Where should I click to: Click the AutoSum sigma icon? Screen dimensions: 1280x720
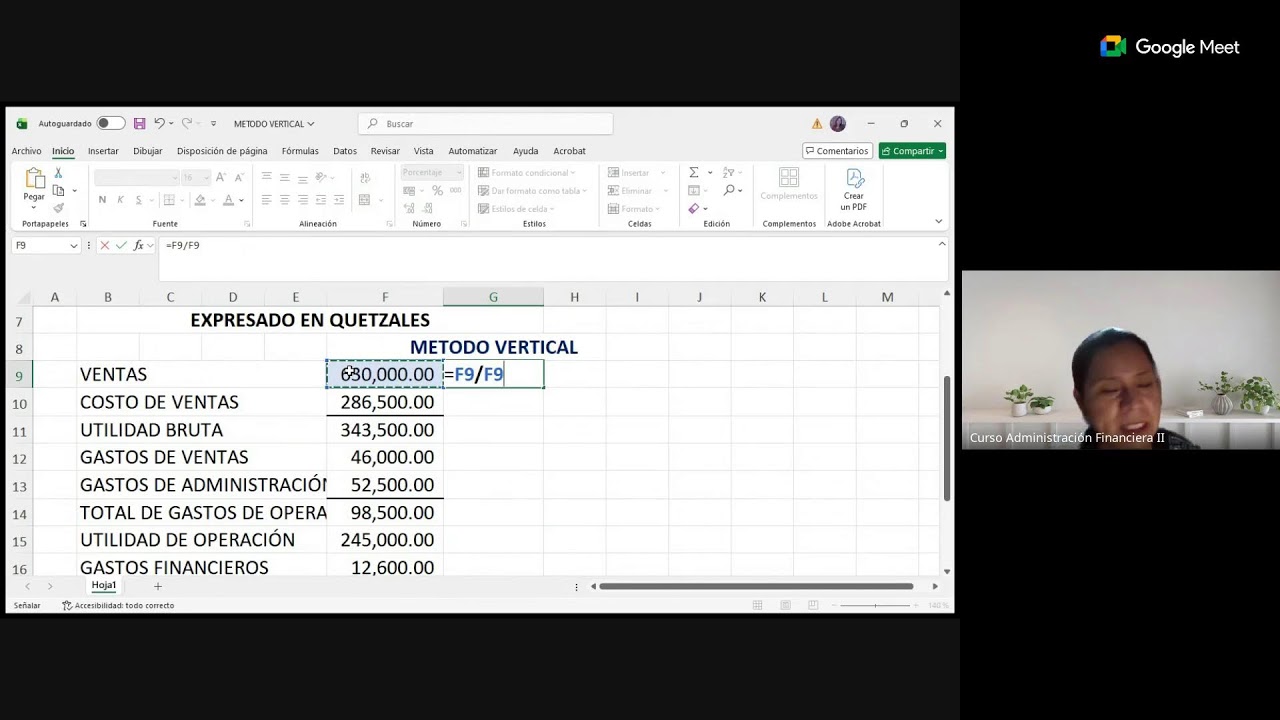[x=693, y=173]
